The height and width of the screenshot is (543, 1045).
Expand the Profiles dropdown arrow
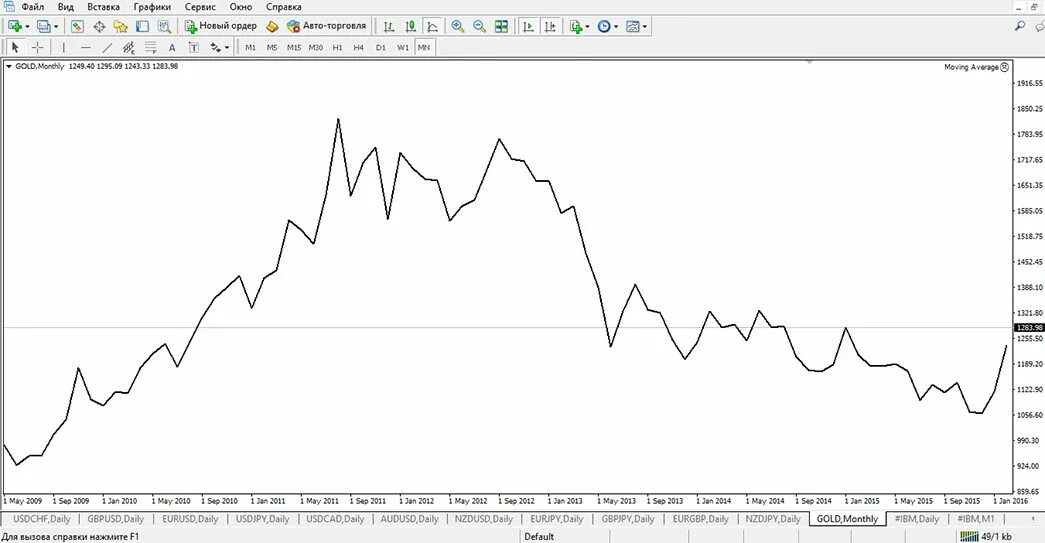56,27
